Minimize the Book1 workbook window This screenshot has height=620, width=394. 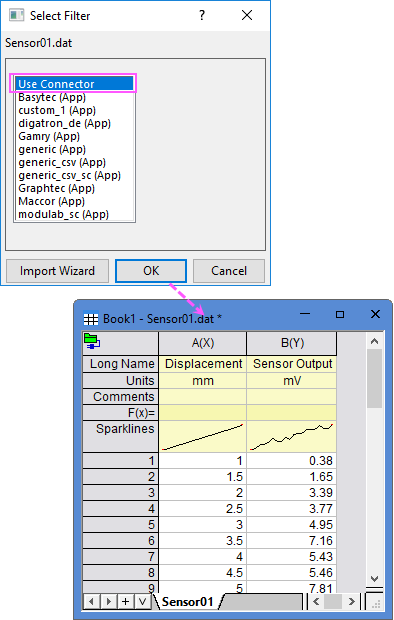(305, 314)
